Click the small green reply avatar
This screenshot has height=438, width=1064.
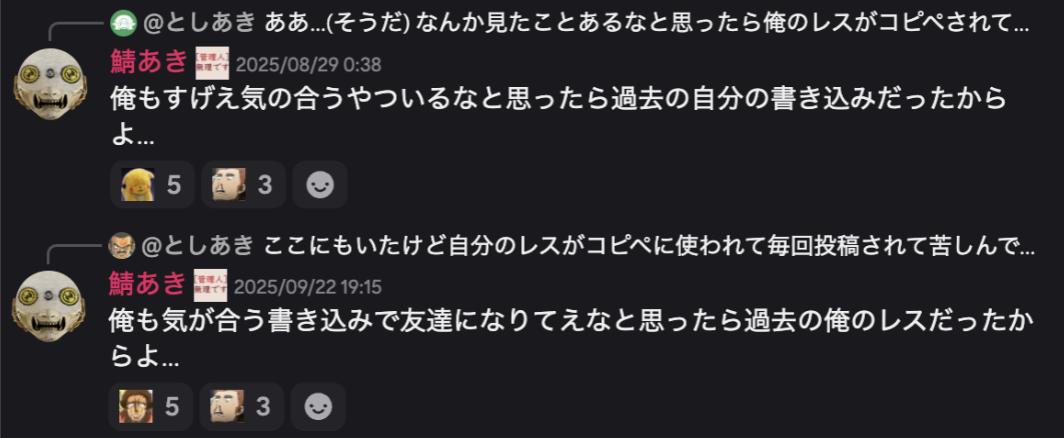pyautogui.click(x=122, y=22)
